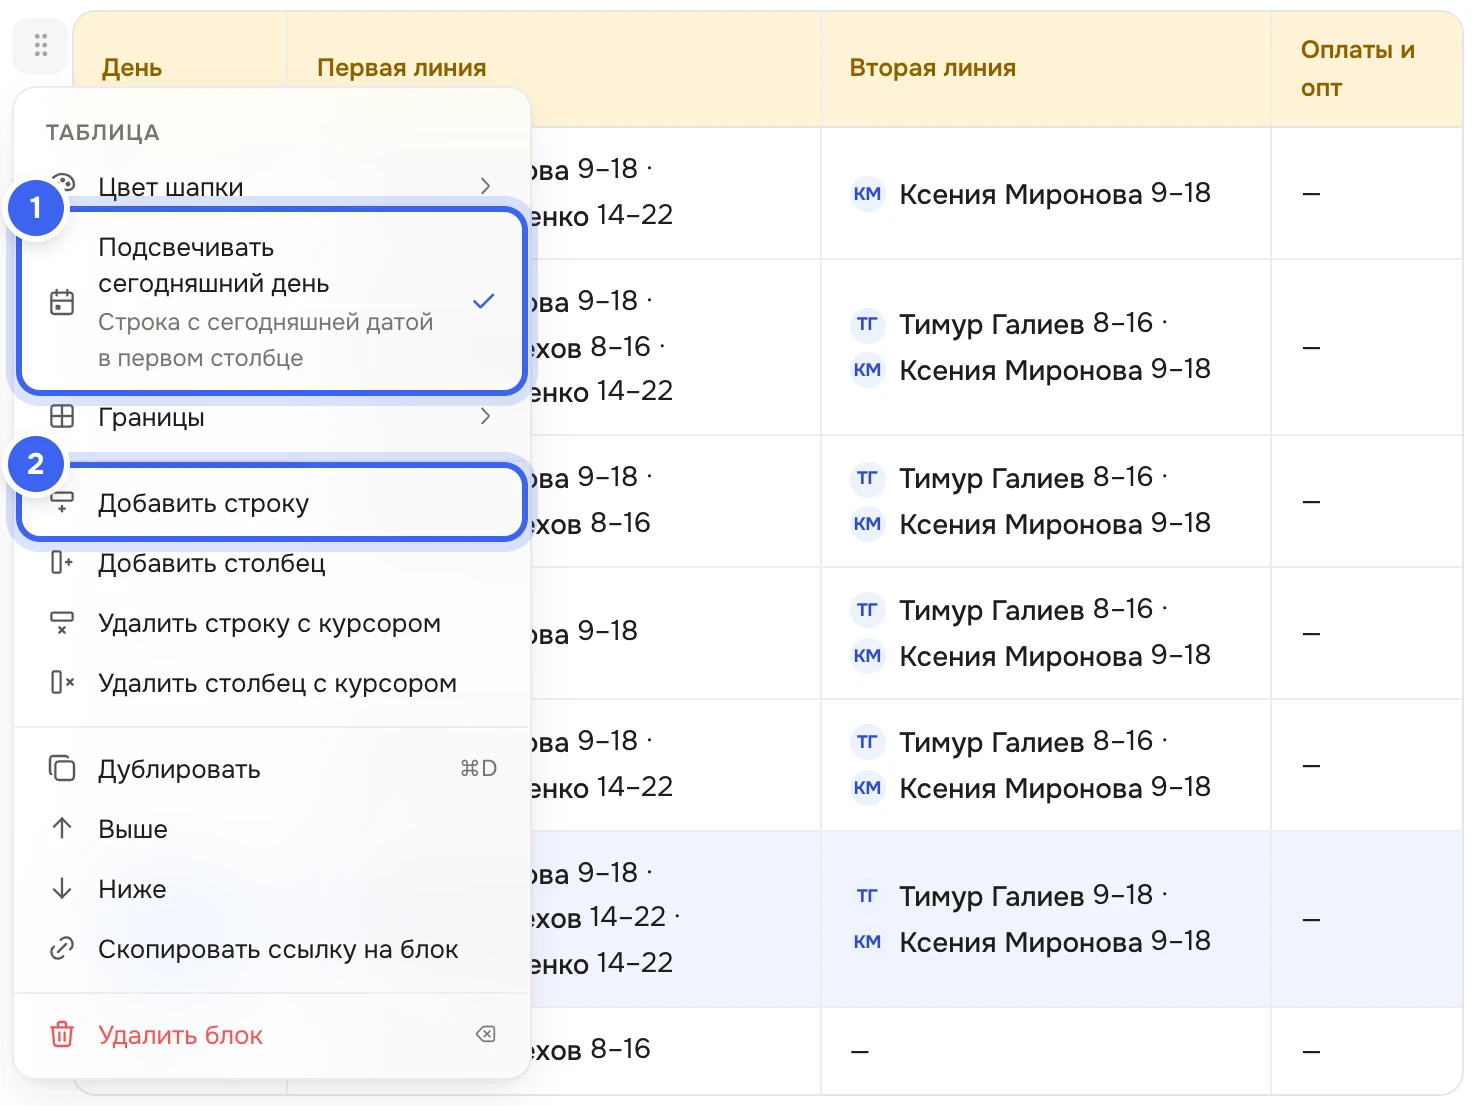The height and width of the screenshot is (1106, 1474).
Task: Click the КМ avatar in the first row
Action: [x=867, y=194]
